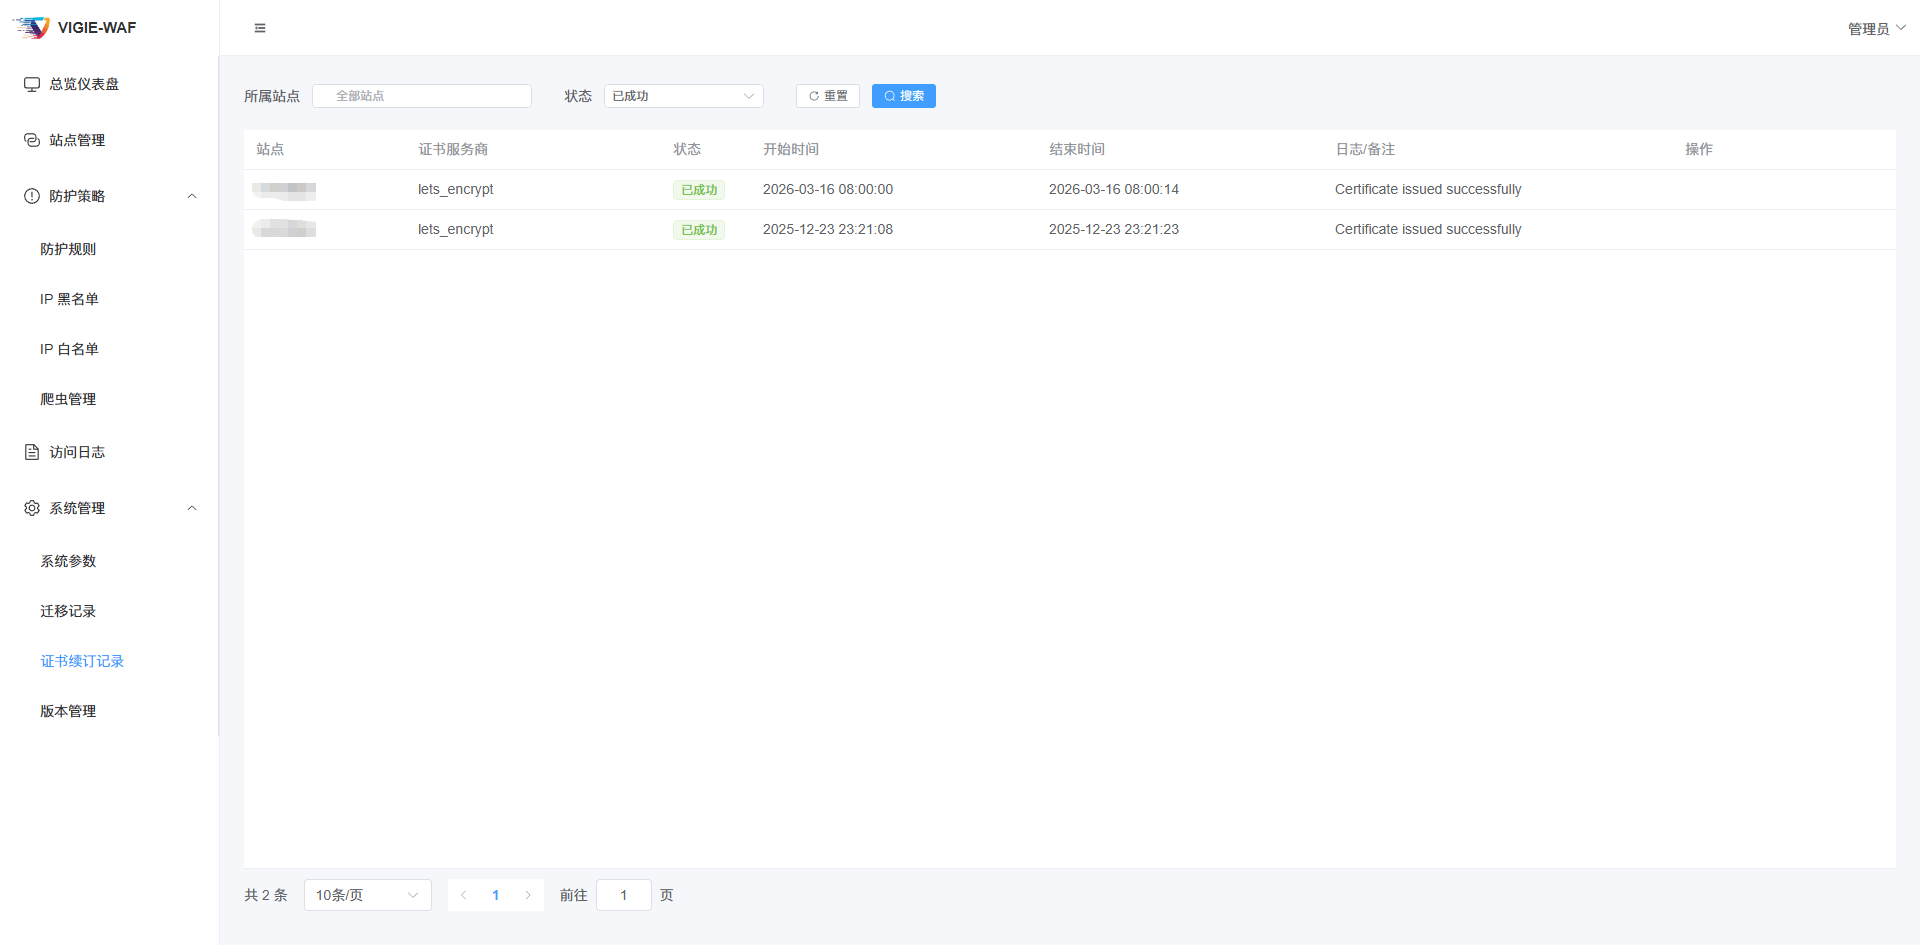Focus the 前往 page jump input
The image size is (1920, 945).
pyautogui.click(x=624, y=895)
